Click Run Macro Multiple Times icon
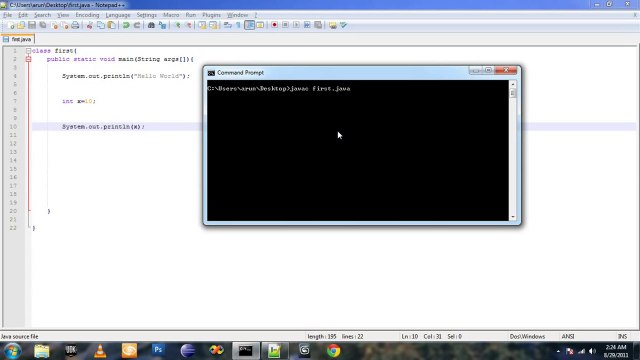The image size is (640, 360). pyautogui.click(x=307, y=25)
